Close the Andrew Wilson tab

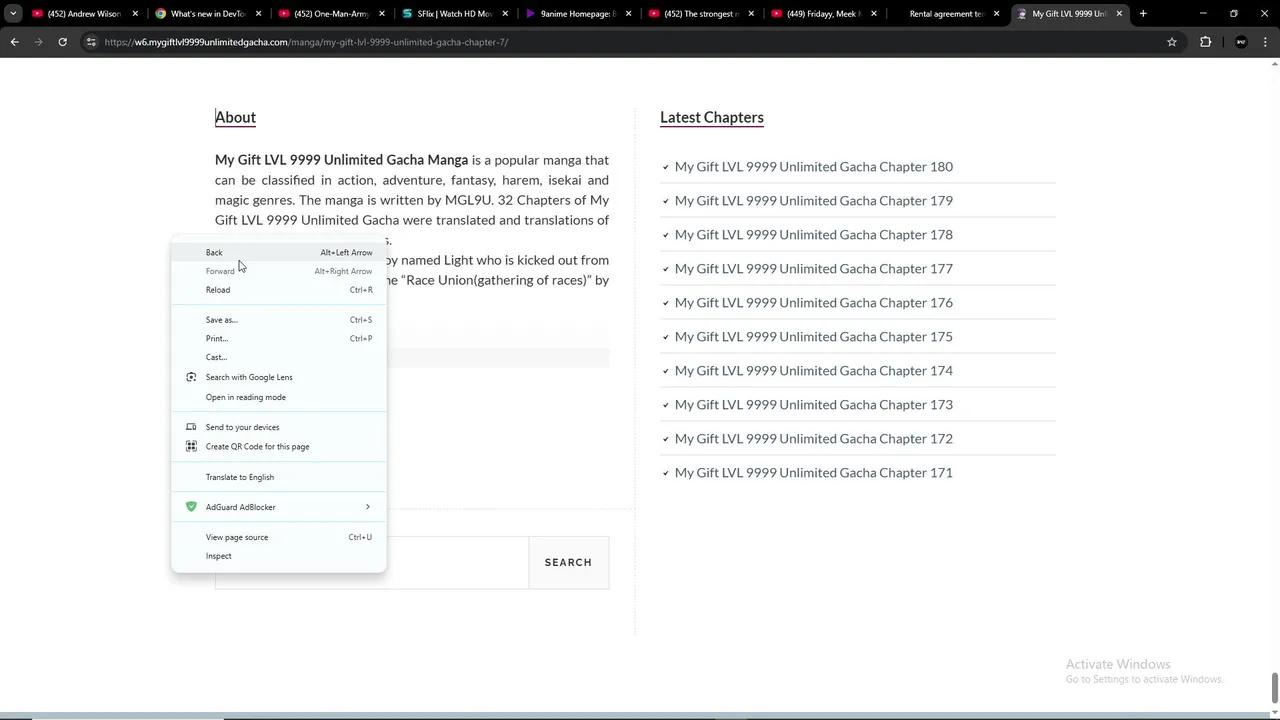coord(135,14)
